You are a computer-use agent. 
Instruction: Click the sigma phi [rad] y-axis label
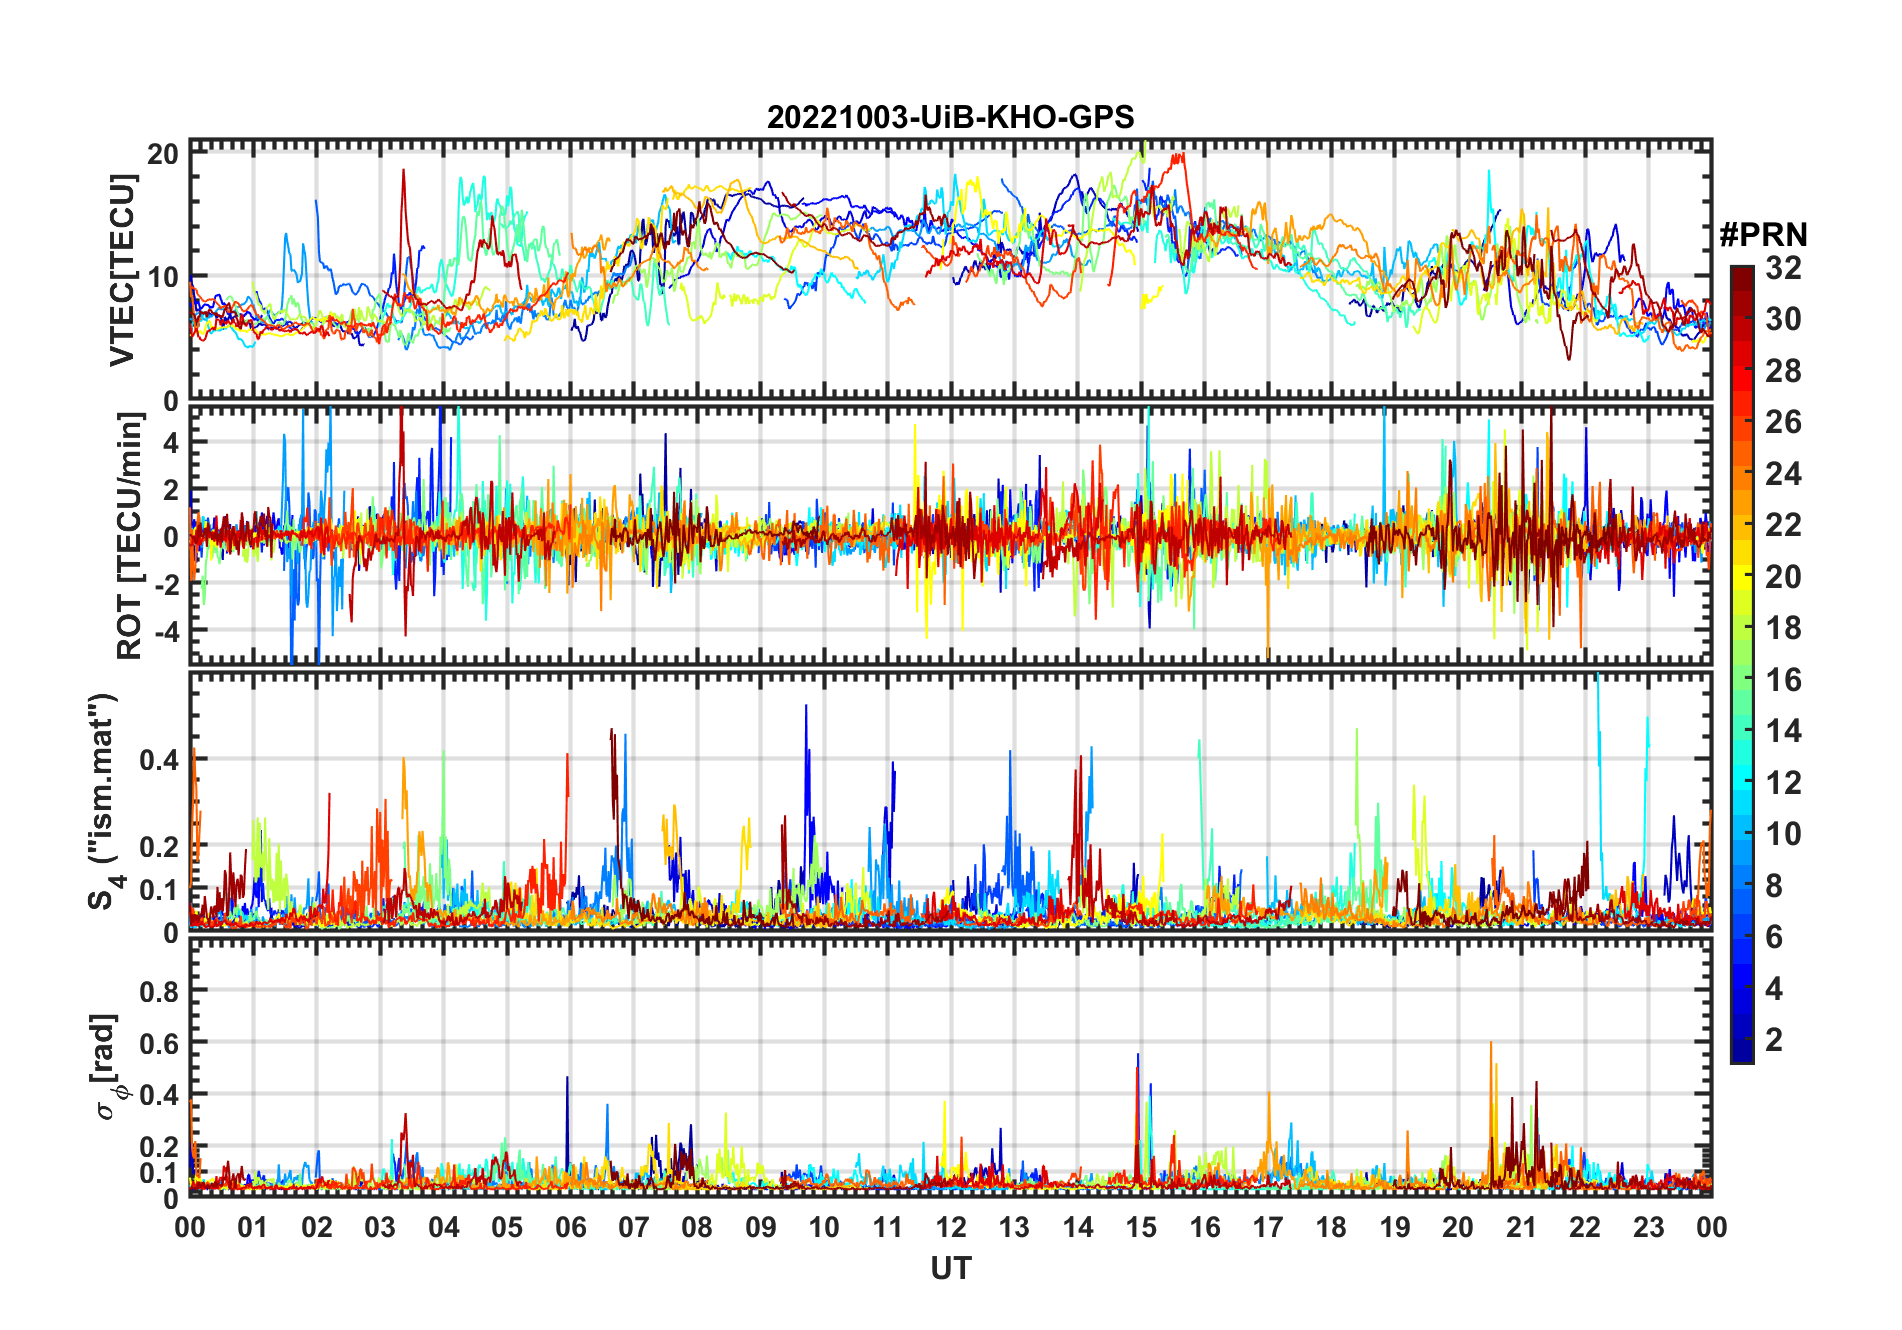click(x=109, y=1067)
